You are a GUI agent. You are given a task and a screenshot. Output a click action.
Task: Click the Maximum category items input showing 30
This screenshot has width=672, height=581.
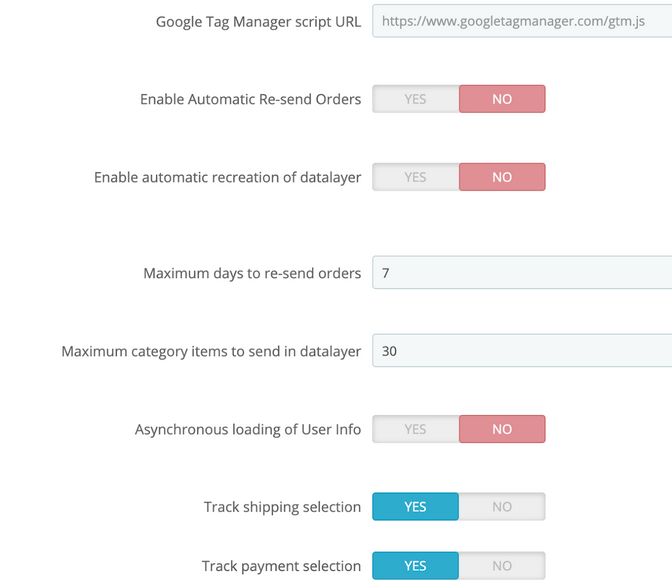[521, 351]
